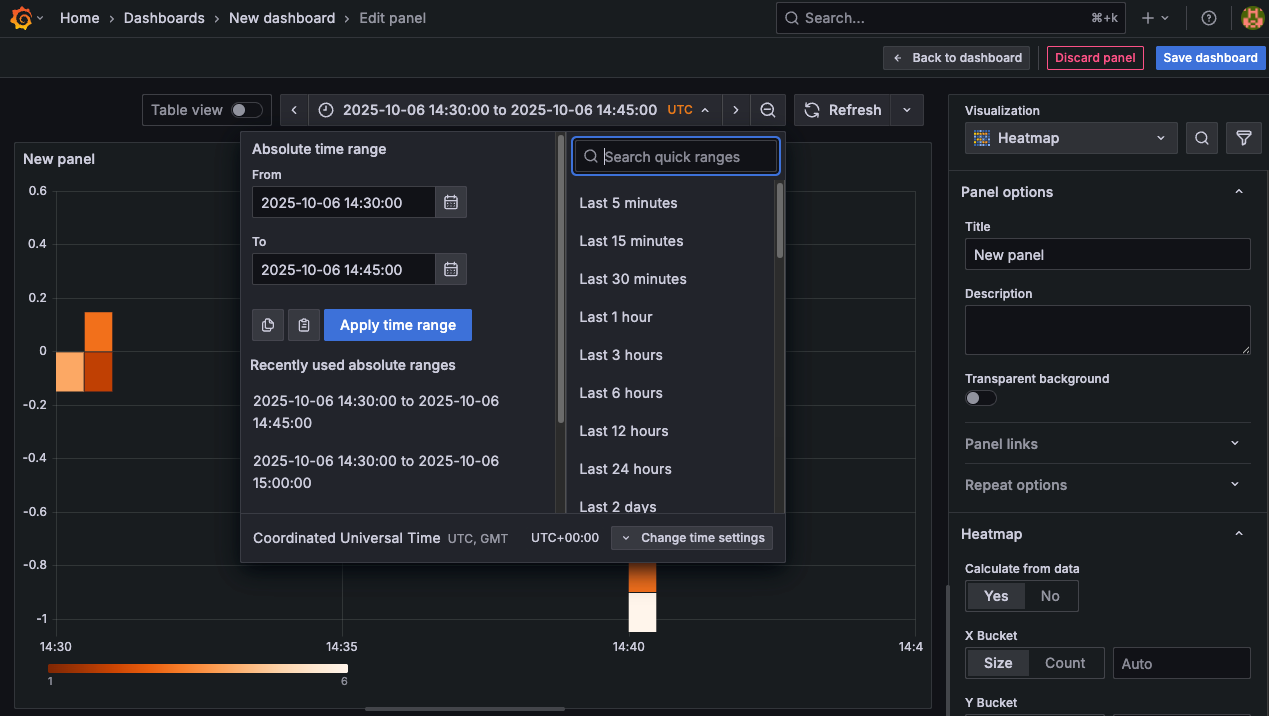Click the Save dashboard button
The height and width of the screenshot is (716, 1269).
[1210, 58]
